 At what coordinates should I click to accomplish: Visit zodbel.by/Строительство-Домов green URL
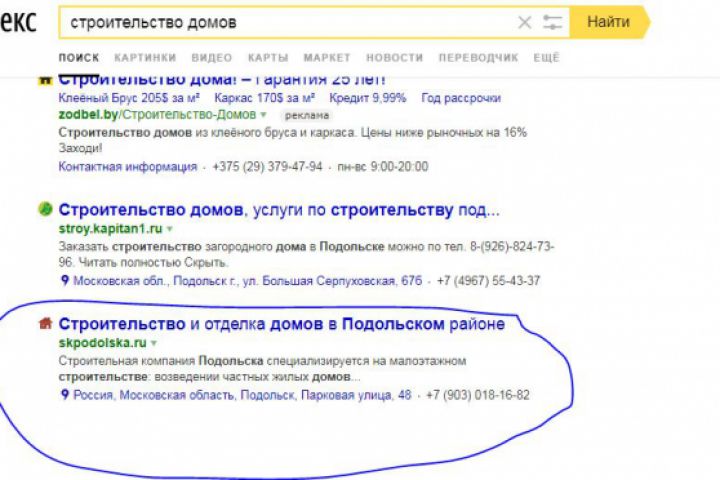[x=157, y=114]
